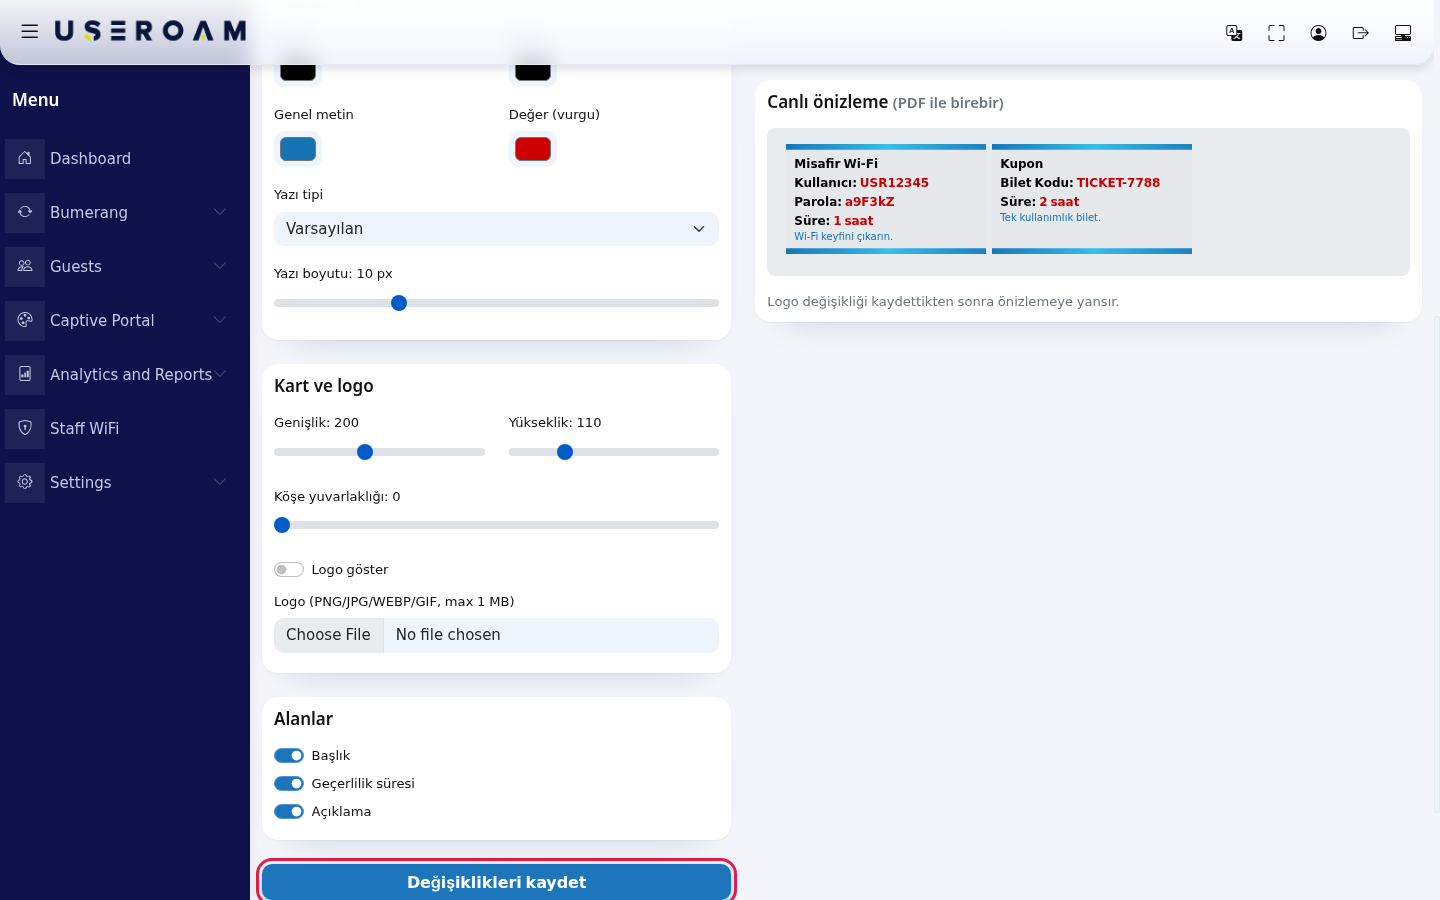Open the Yazı tipi Varsayılan dropdown
This screenshot has width=1440, height=900.
click(x=496, y=229)
